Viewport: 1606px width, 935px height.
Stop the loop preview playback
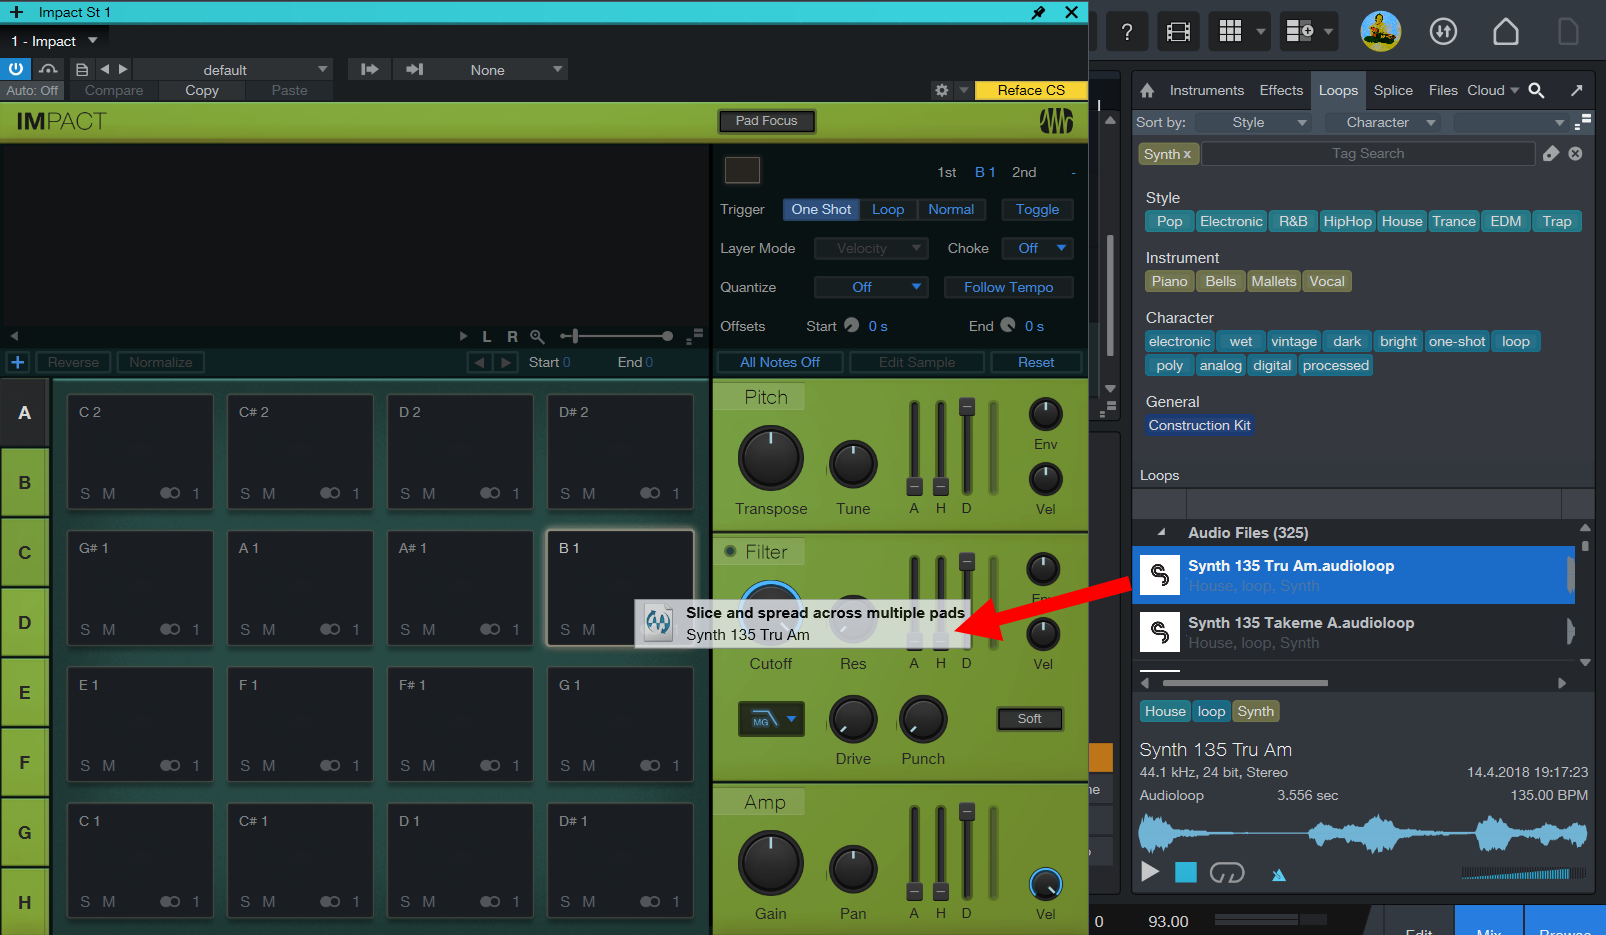point(1186,872)
